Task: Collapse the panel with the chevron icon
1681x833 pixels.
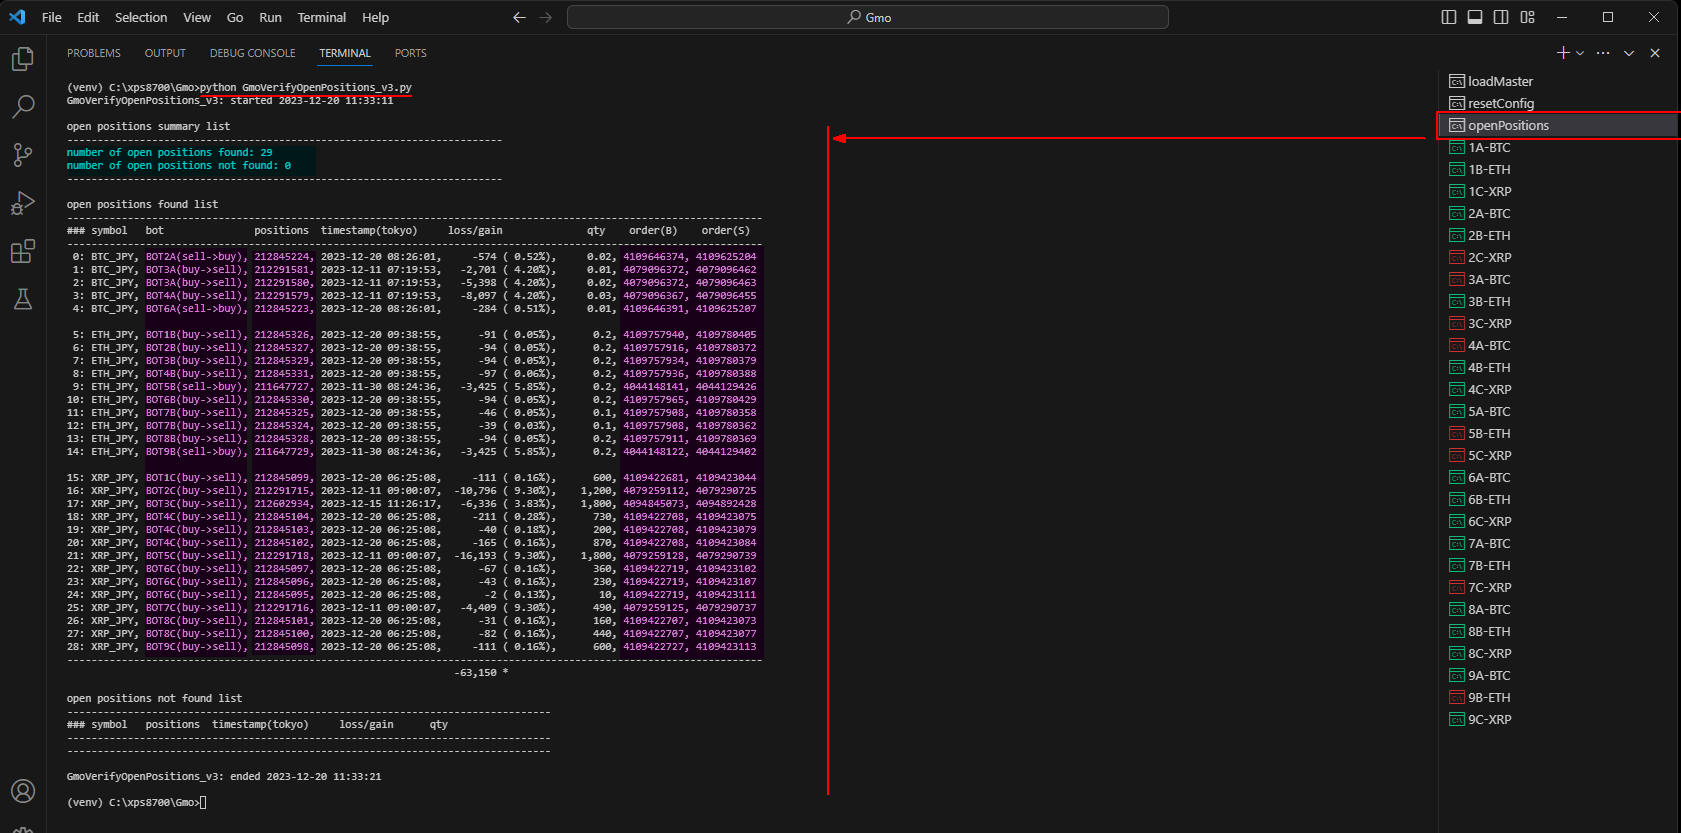Action: 1629,53
